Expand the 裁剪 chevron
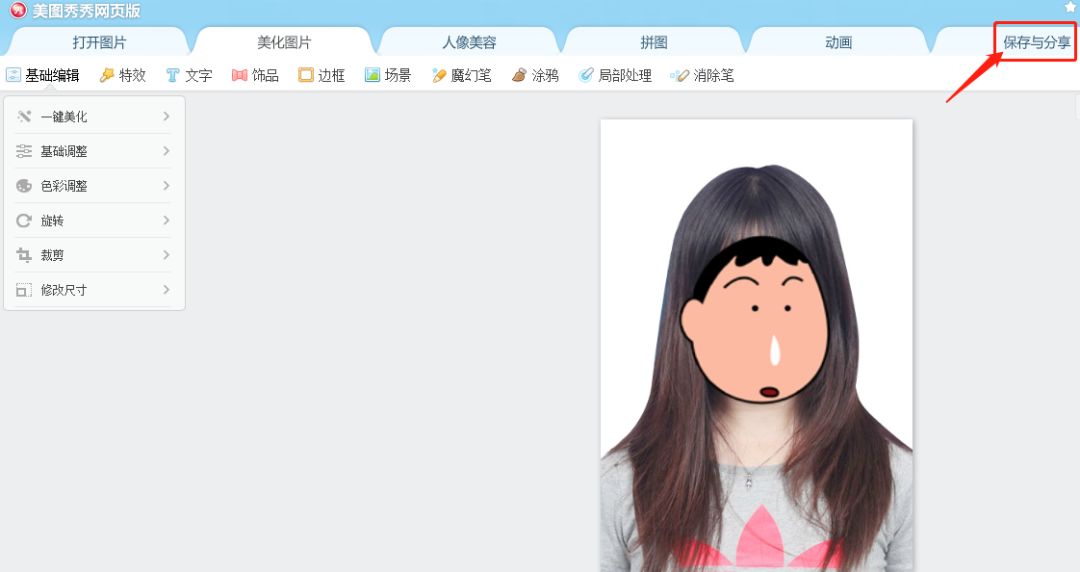The height and width of the screenshot is (572, 1080). click(x=166, y=255)
